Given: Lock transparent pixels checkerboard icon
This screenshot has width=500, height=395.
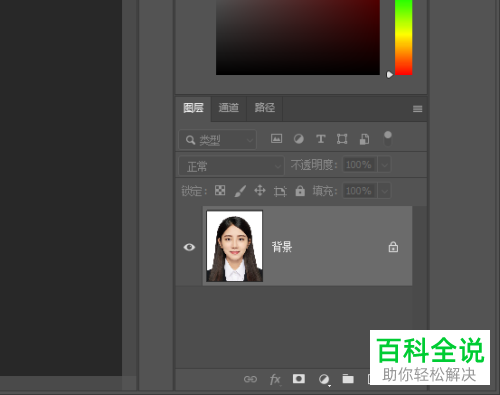Looking at the screenshot, I should (220, 190).
